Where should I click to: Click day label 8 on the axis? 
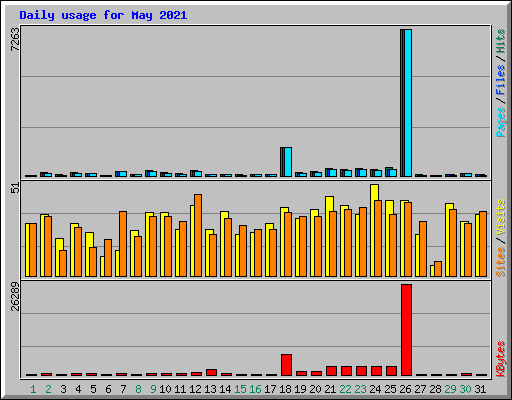coord(138,389)
